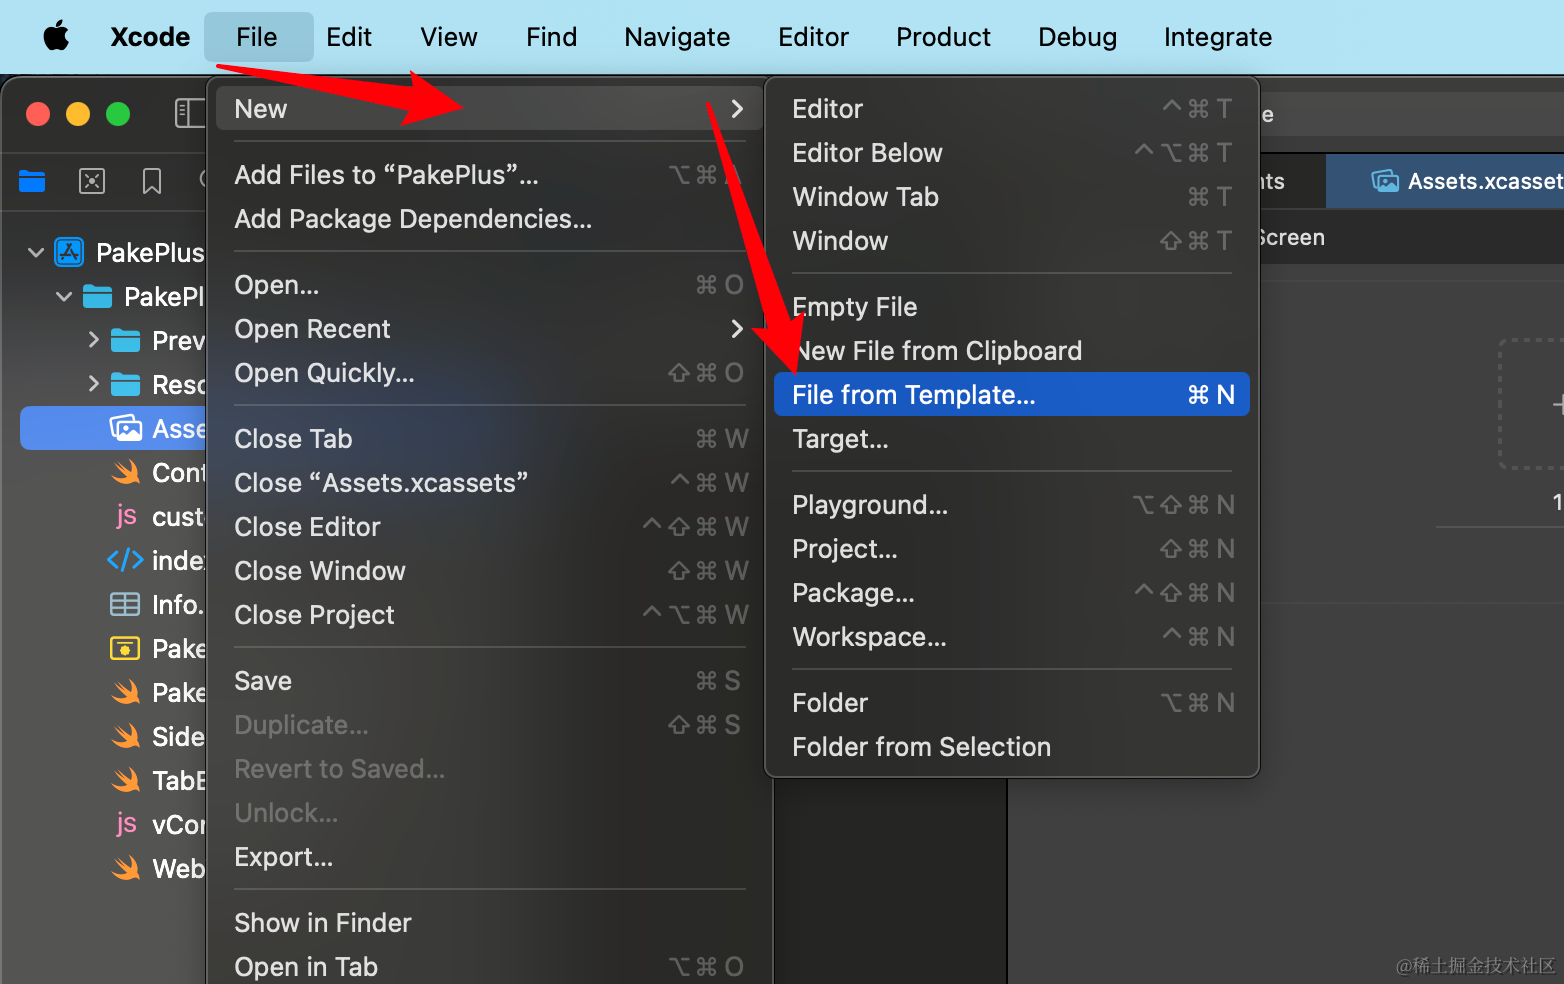
Task: Select the Project navigator folder icon
Action: click(x=32, y=181)
